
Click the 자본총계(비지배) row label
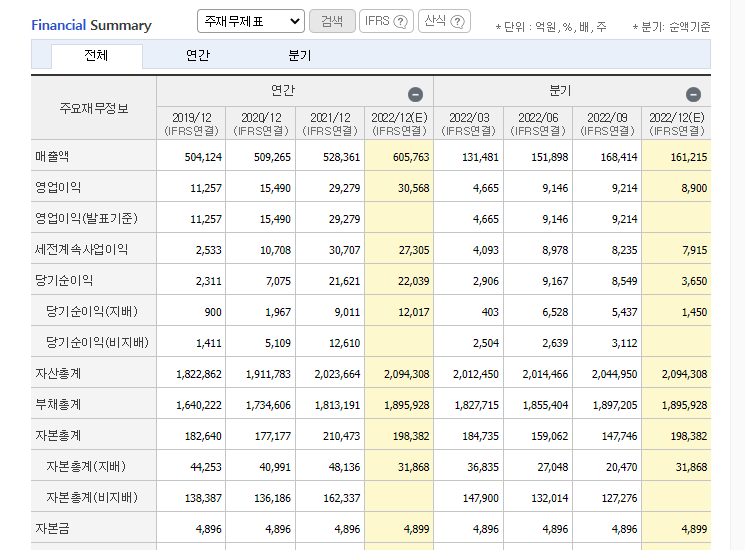pos(92,497)
